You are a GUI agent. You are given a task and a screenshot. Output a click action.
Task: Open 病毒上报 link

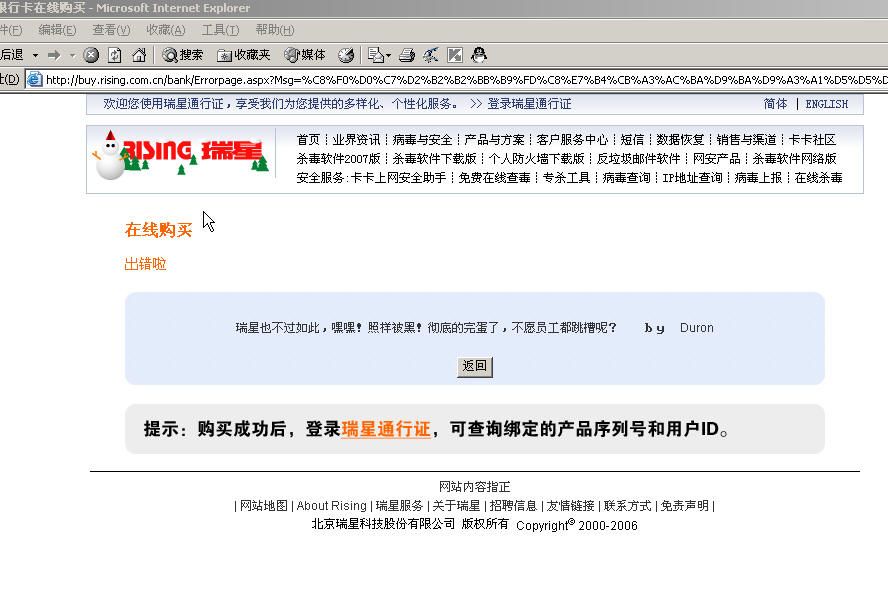tap(758, 178)
